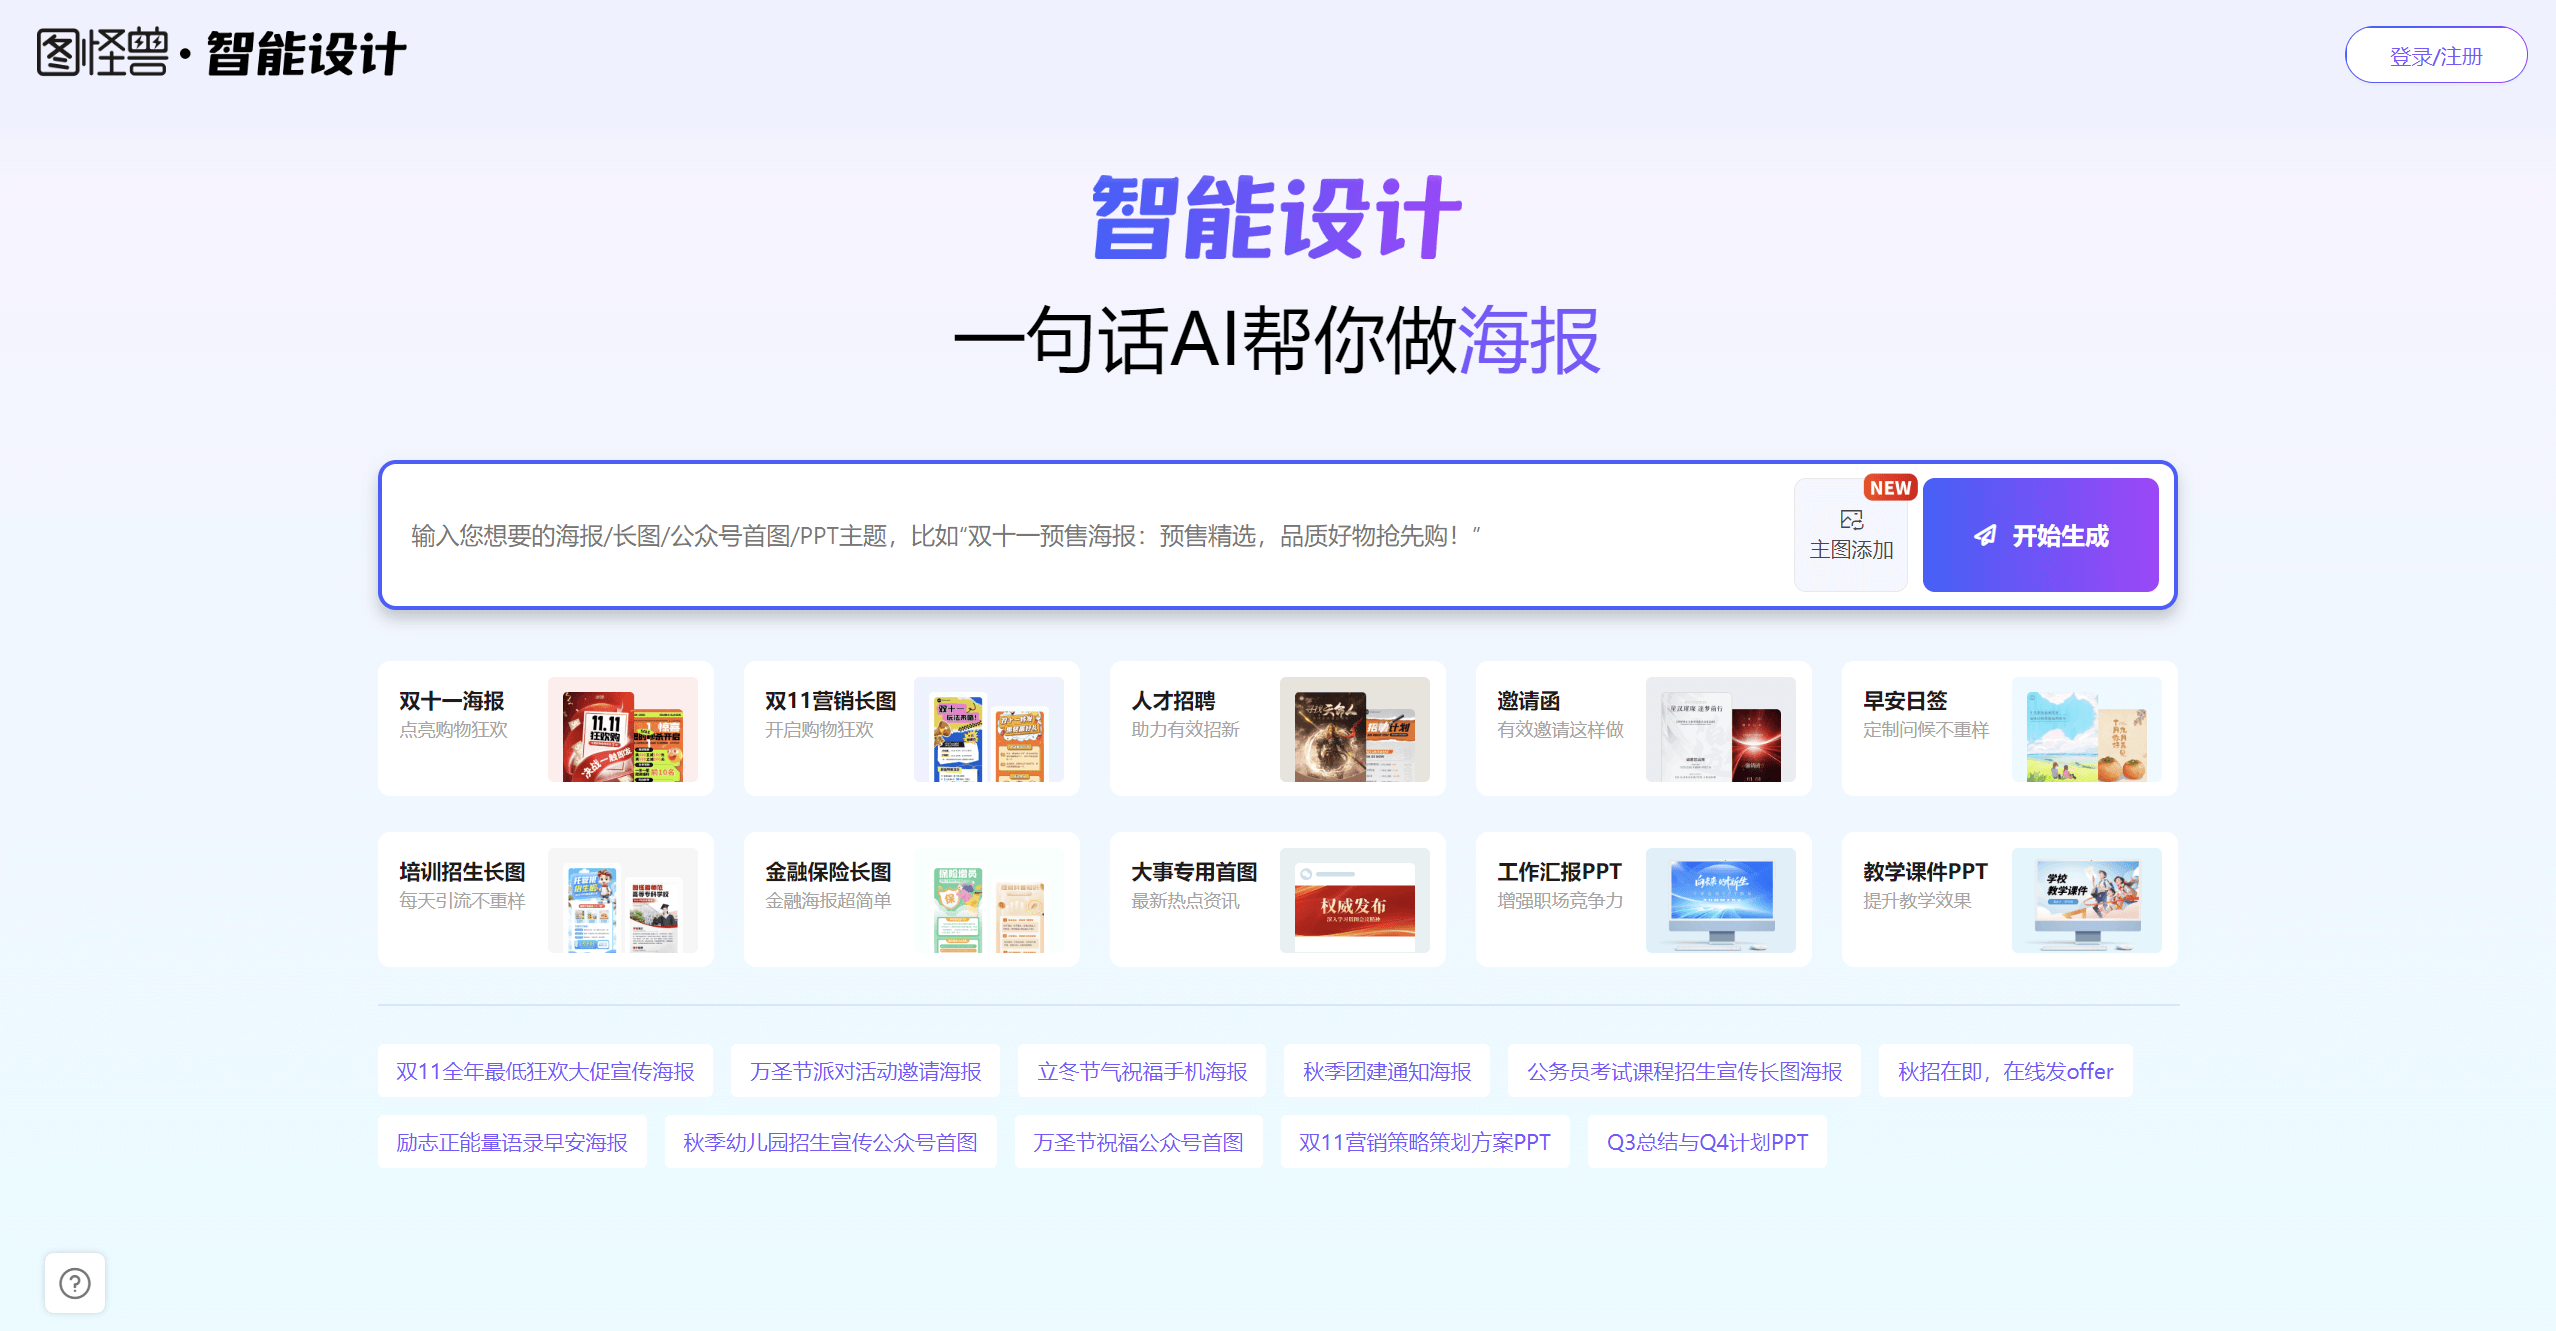Open the 主图添加 image upload tool
Screen dimensions: 2556x1331
[1851, 535]
